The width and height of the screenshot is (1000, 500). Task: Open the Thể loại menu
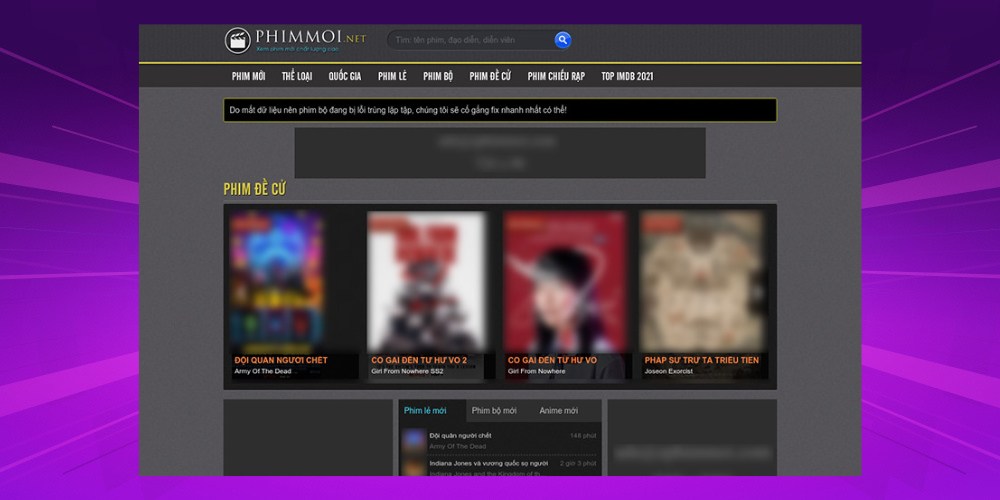[297, 77]
